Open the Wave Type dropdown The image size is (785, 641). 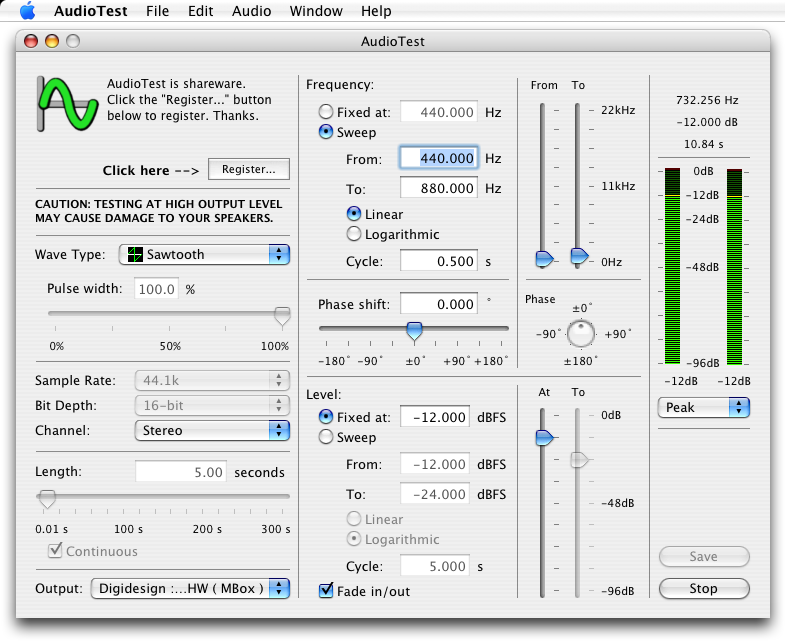point(204,255)
